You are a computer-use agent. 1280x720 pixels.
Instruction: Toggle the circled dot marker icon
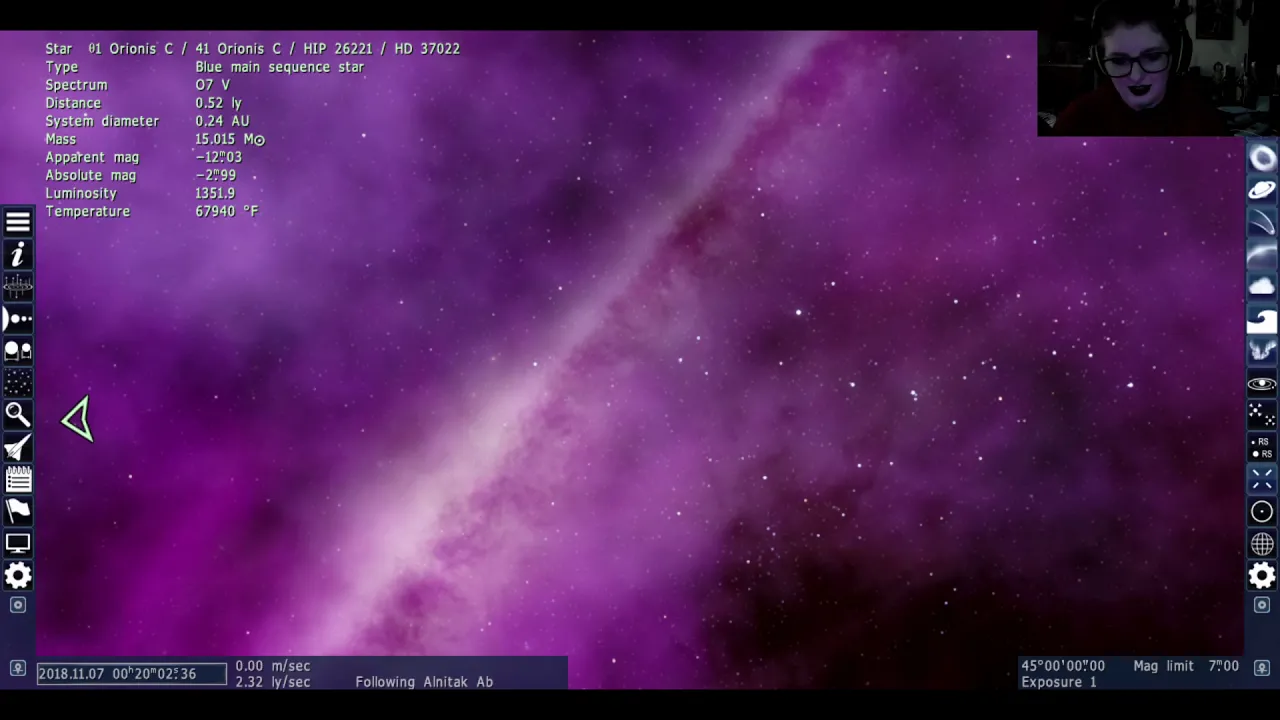click(x=1262, y=511)
